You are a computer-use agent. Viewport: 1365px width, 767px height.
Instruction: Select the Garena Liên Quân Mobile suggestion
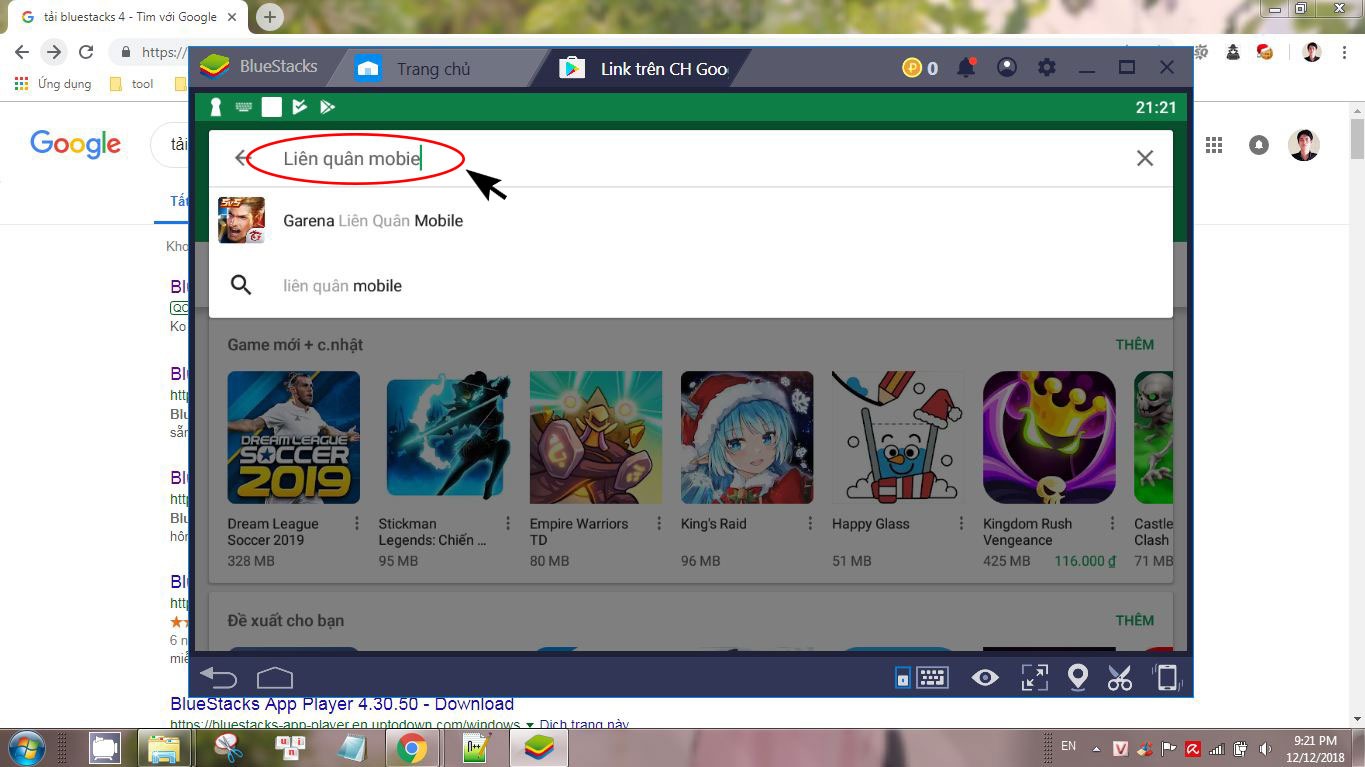[x=690, y=220]
